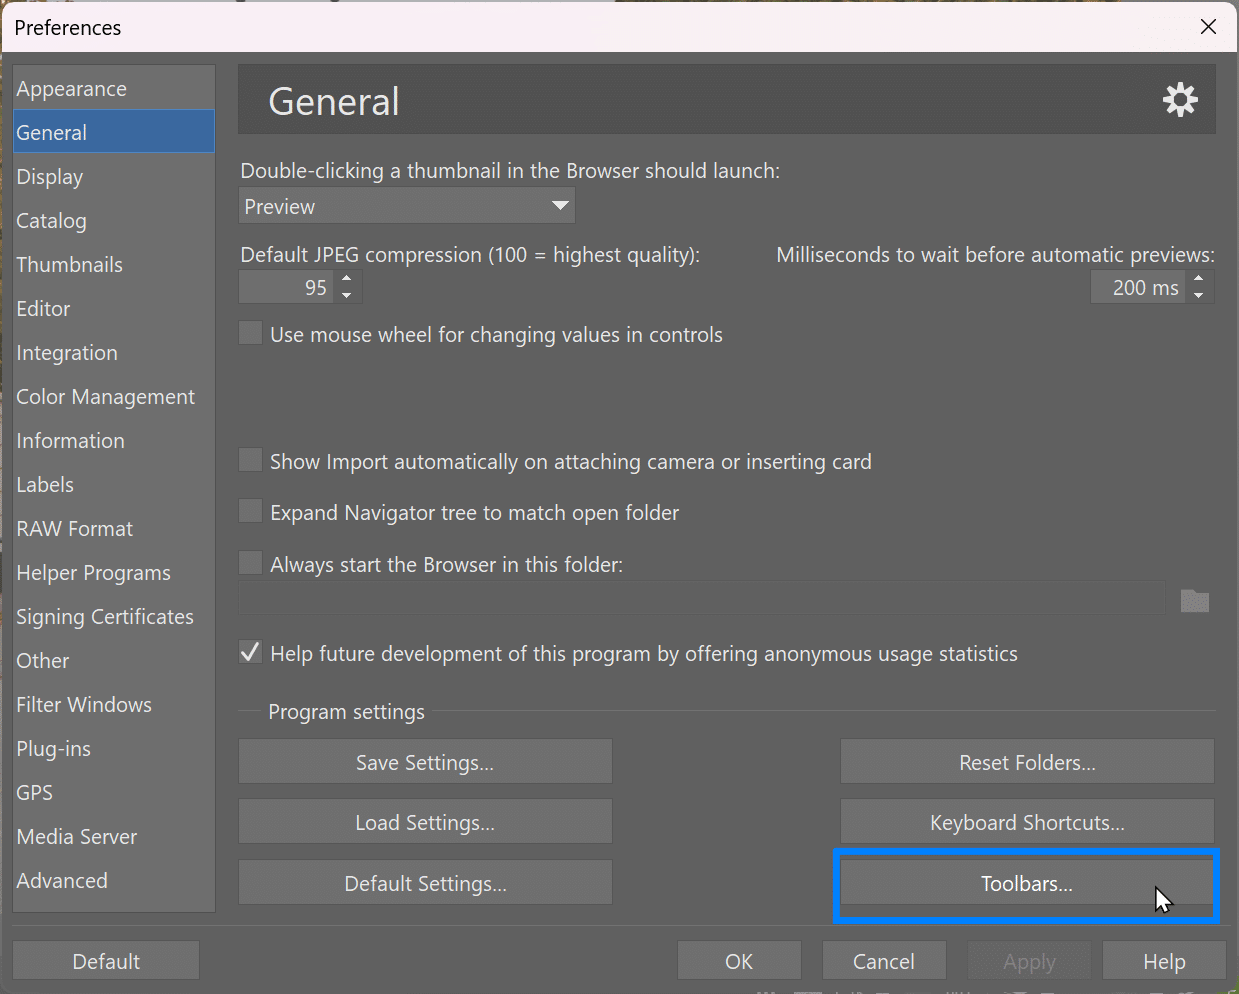The width and height of the screenshot is (1239, 994).
Task: Enable Expand Navigator tree to match open folder
Action: [x=250, y=511]
